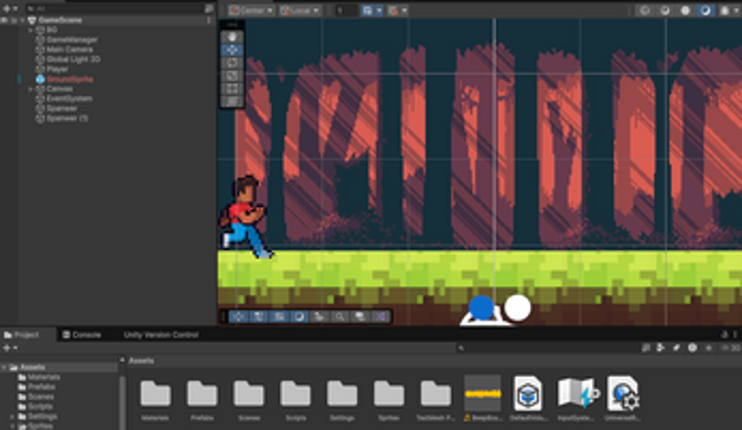
Task: Open grid snapping options arrow
Action: 379,10
